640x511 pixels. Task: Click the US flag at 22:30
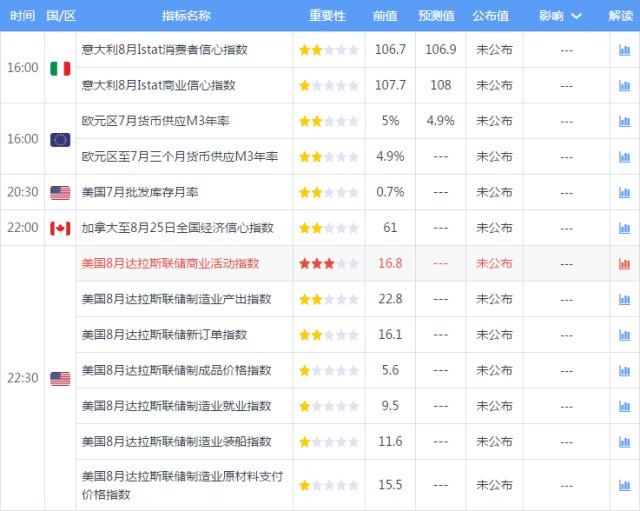(x=60, y=378)
